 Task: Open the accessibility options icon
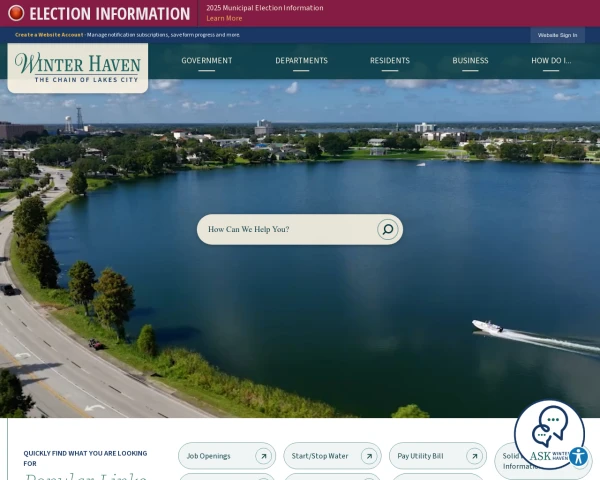tap(578, 456)
